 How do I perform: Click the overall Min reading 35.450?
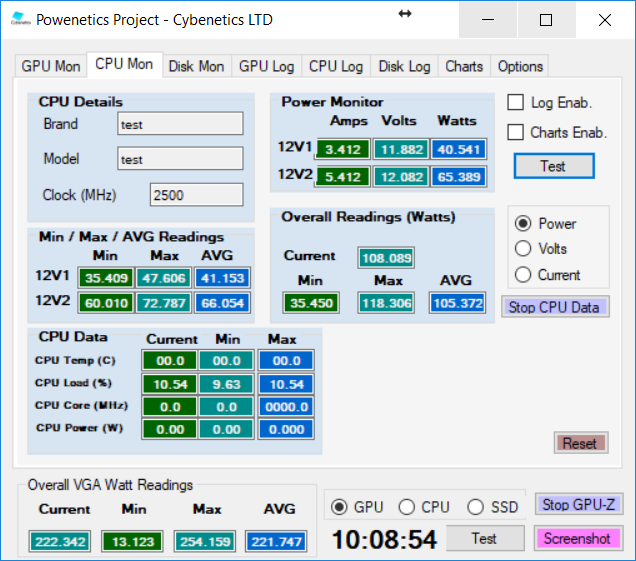(x=312, y=303)
